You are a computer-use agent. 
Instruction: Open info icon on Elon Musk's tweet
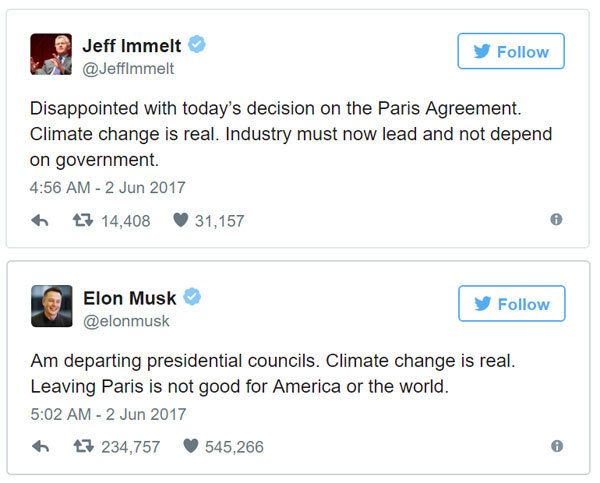pyautogui.click(x=556, y=446)
